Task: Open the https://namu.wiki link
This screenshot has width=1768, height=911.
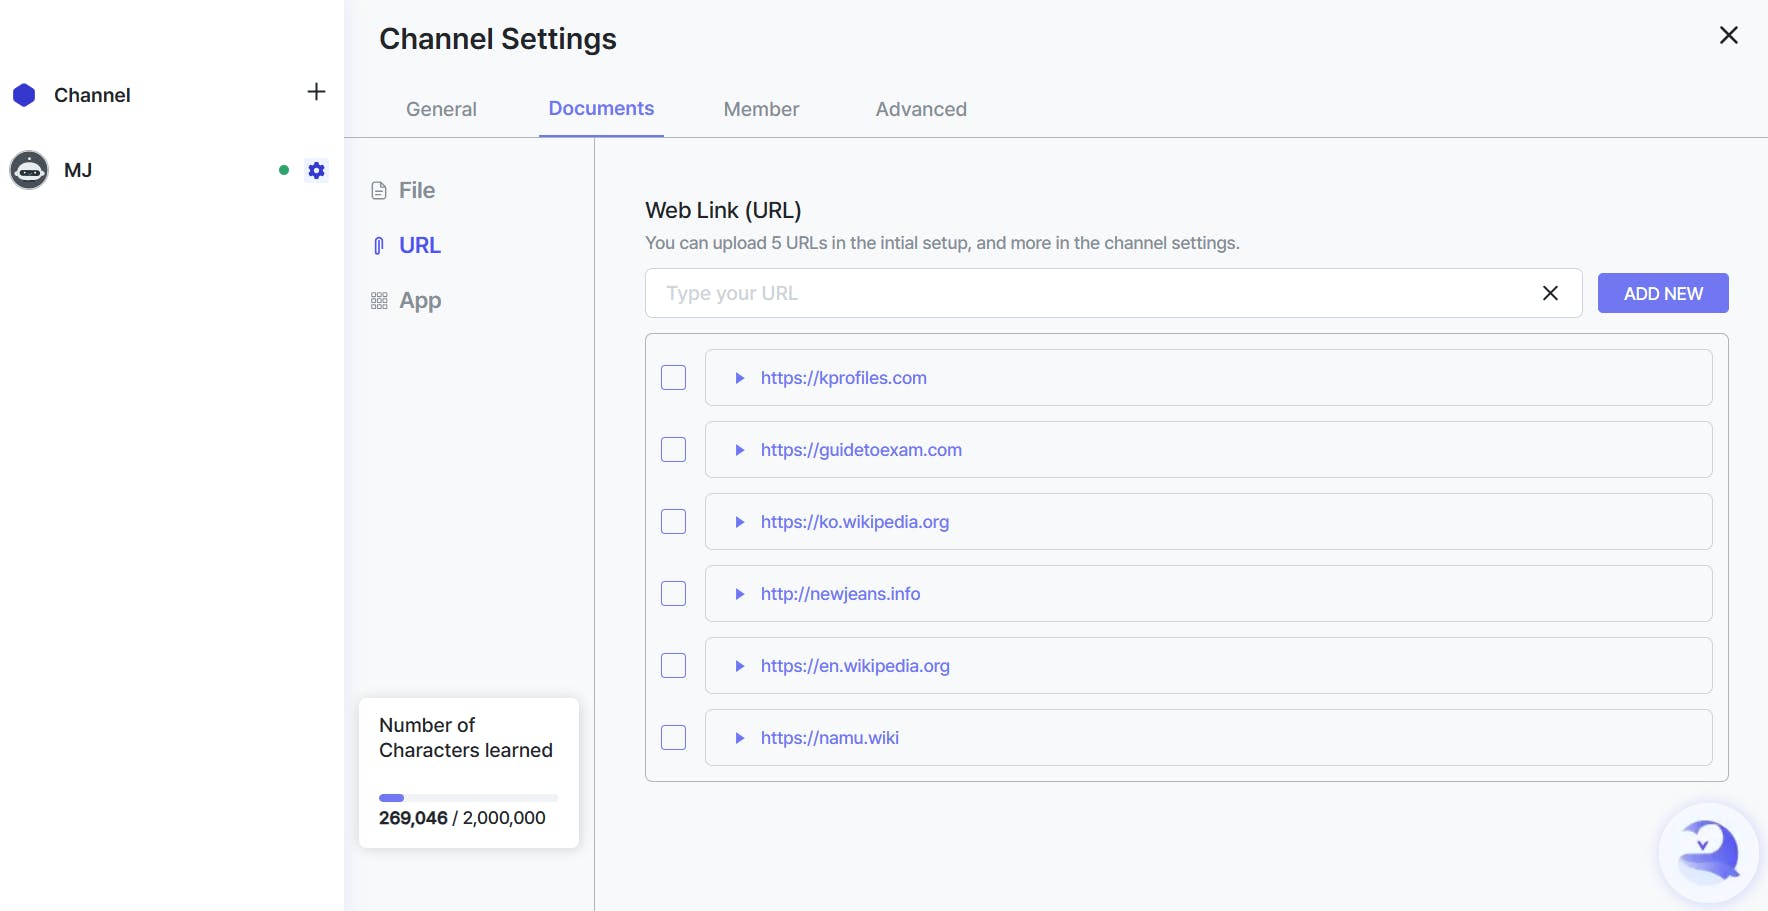Action: coord(829,738)
